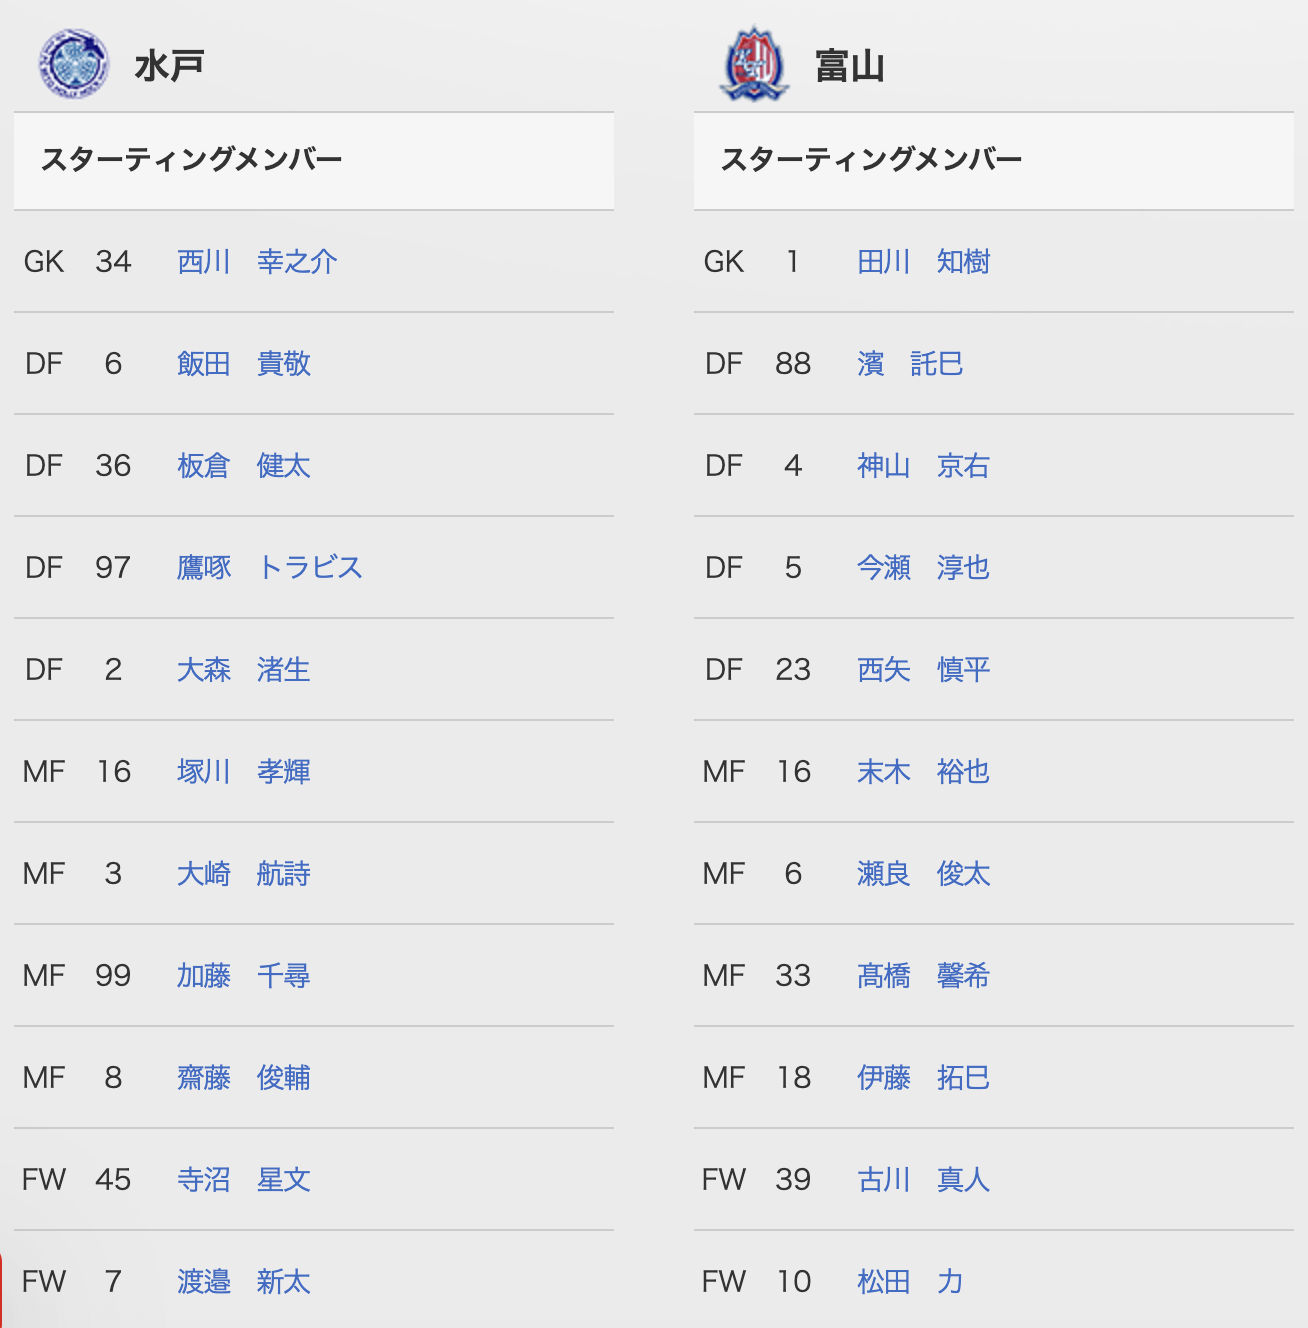Click the Kataller Toyama team crest icon
1308x1328 pixels.
click(x=755, y=64)
